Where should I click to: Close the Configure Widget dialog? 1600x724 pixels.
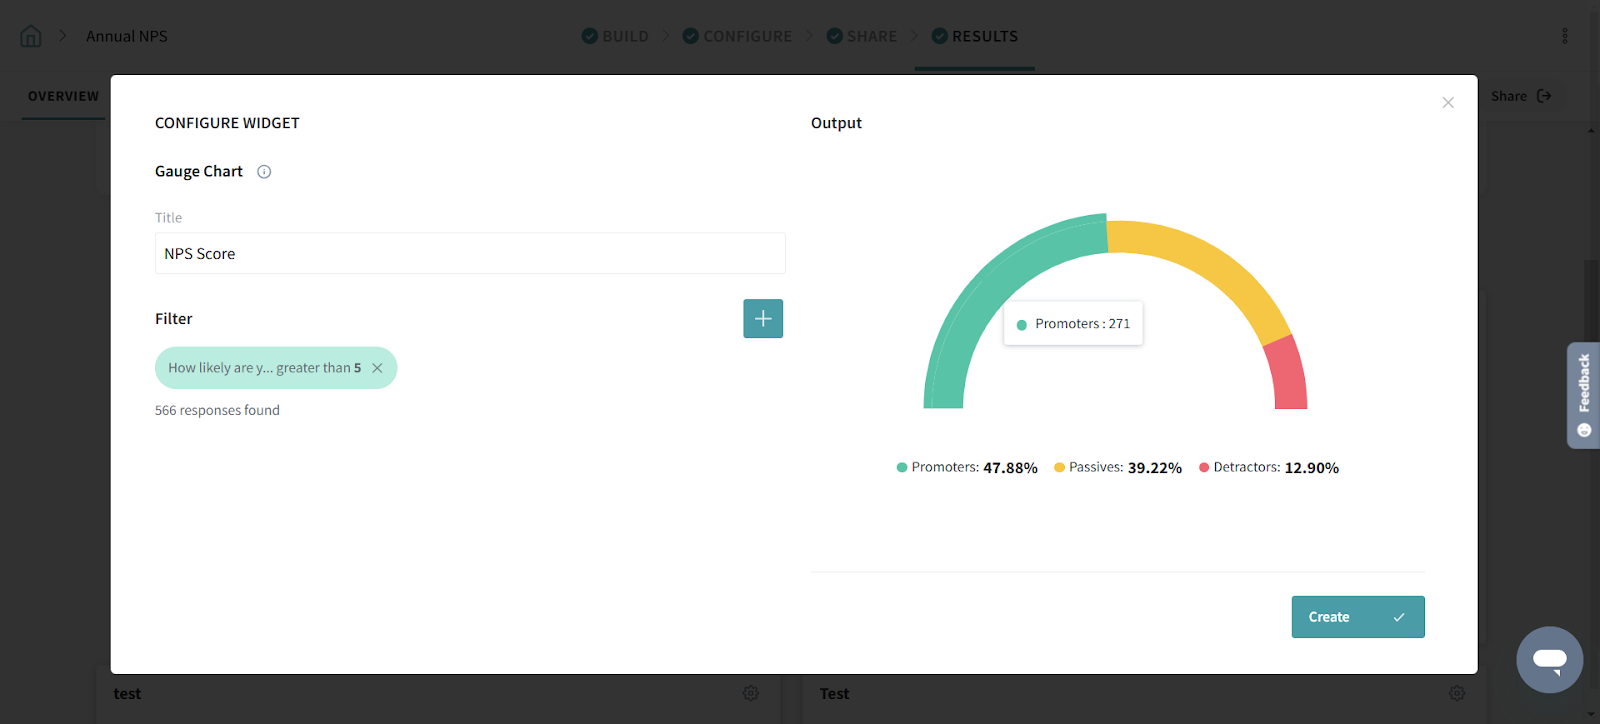click(1447, 103)
